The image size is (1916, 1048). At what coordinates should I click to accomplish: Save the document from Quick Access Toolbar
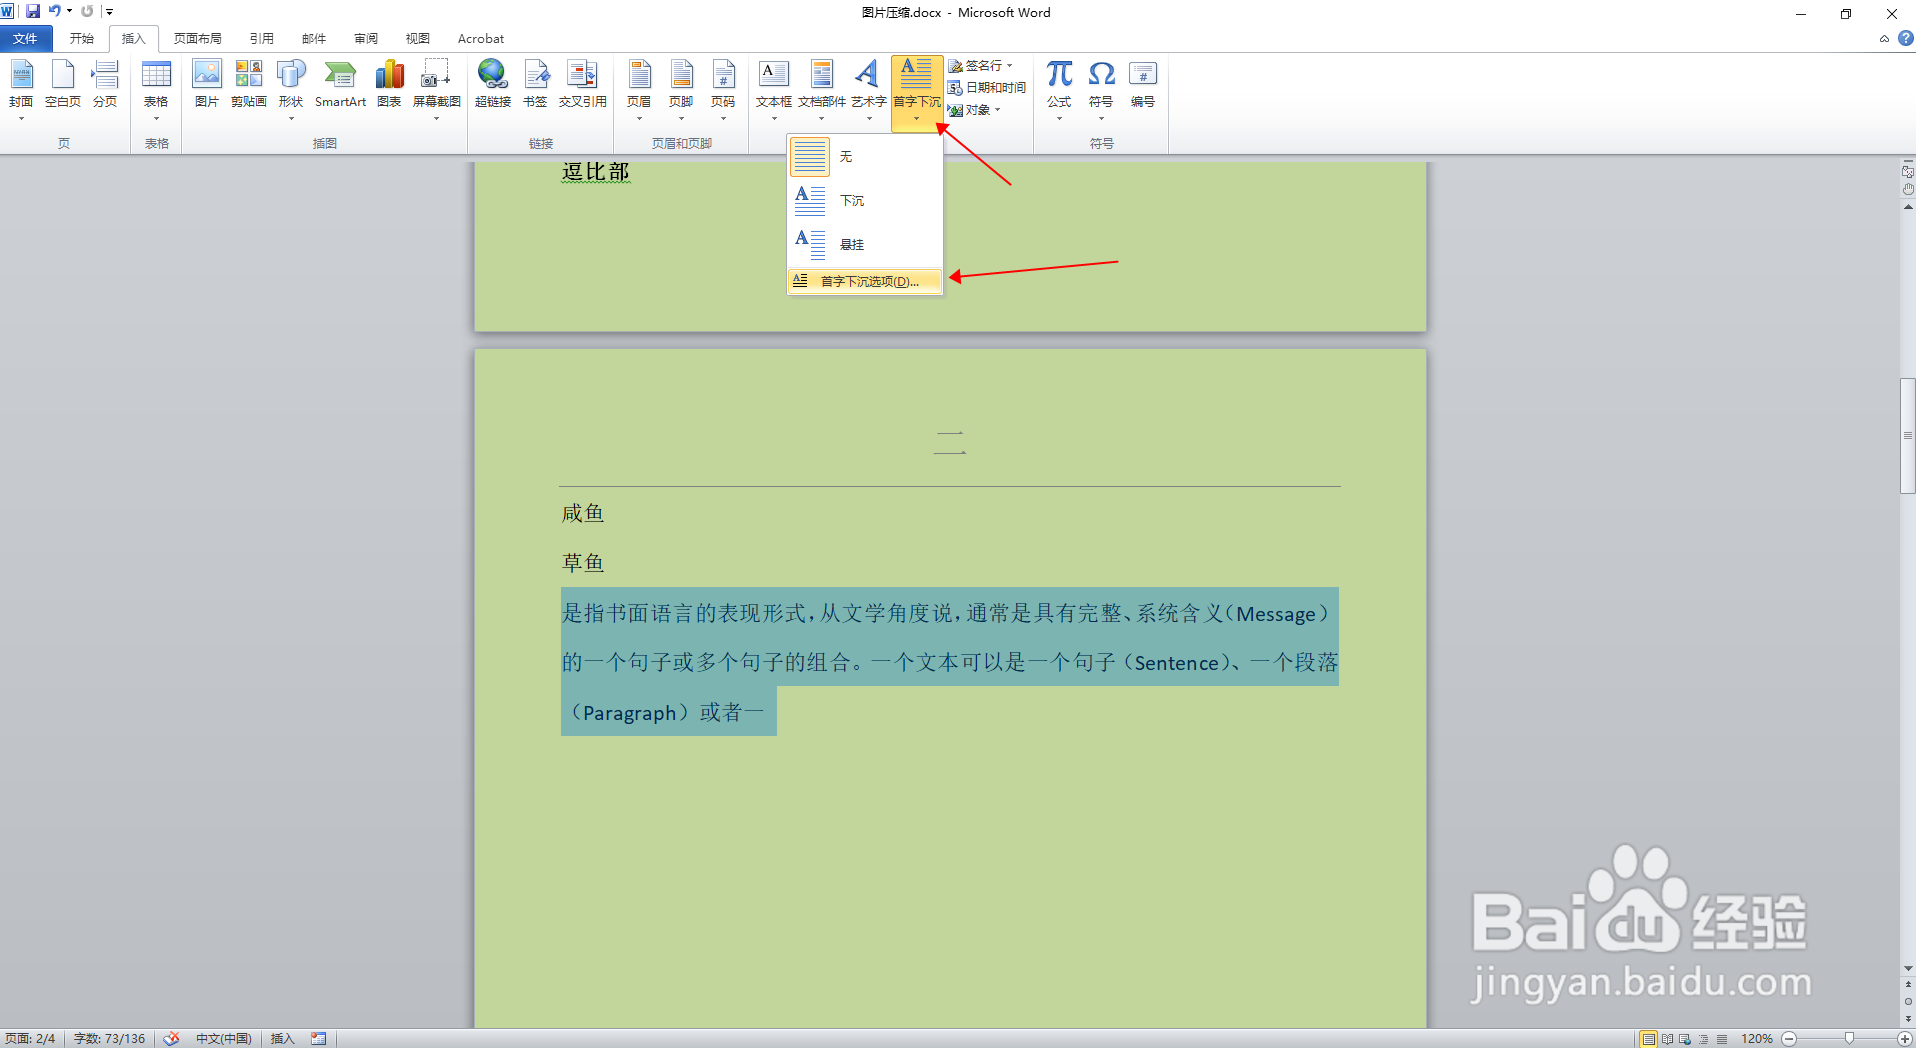(33, 11)
